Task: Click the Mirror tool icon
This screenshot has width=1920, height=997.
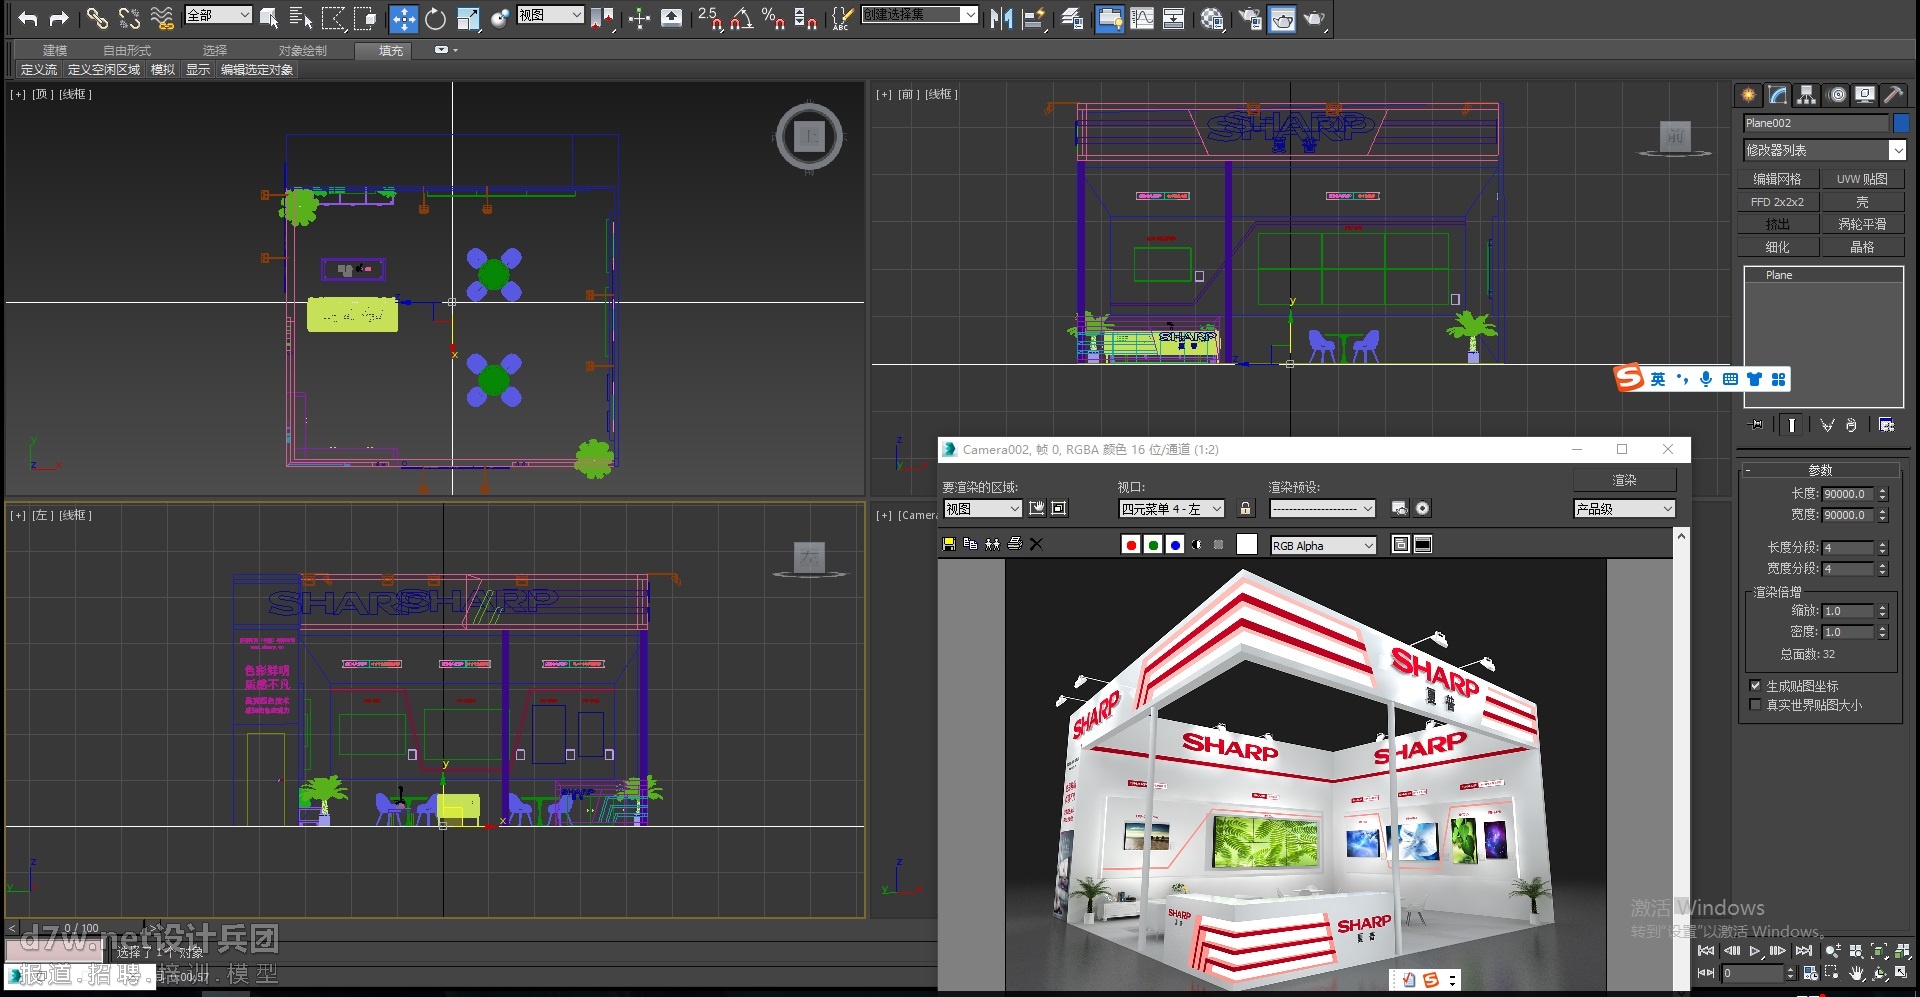Action: coord(1001,18)
